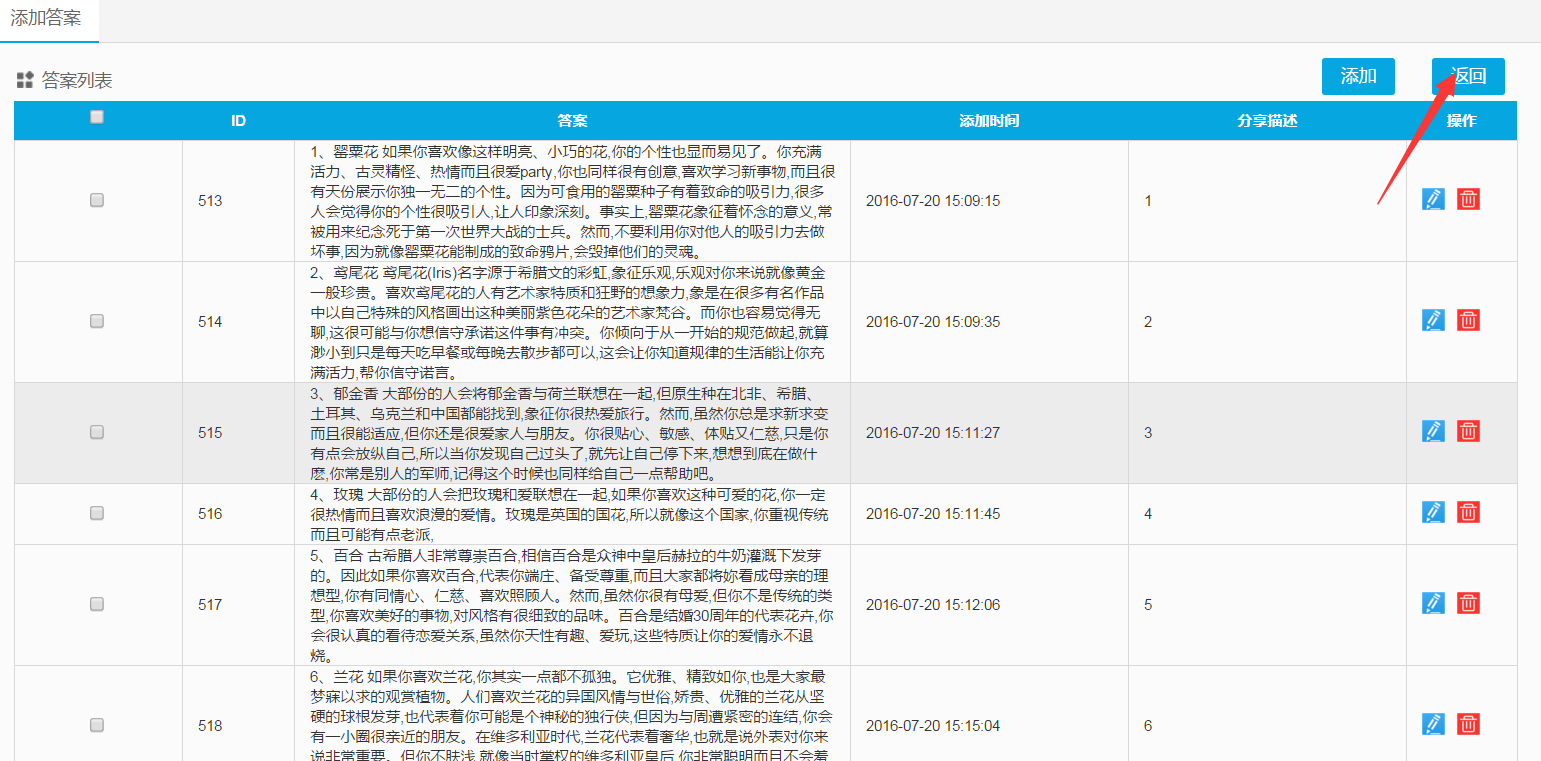Toggle the select-all checkbox in header
Viewport: 1541px width, 761px height.
point(97,117)
